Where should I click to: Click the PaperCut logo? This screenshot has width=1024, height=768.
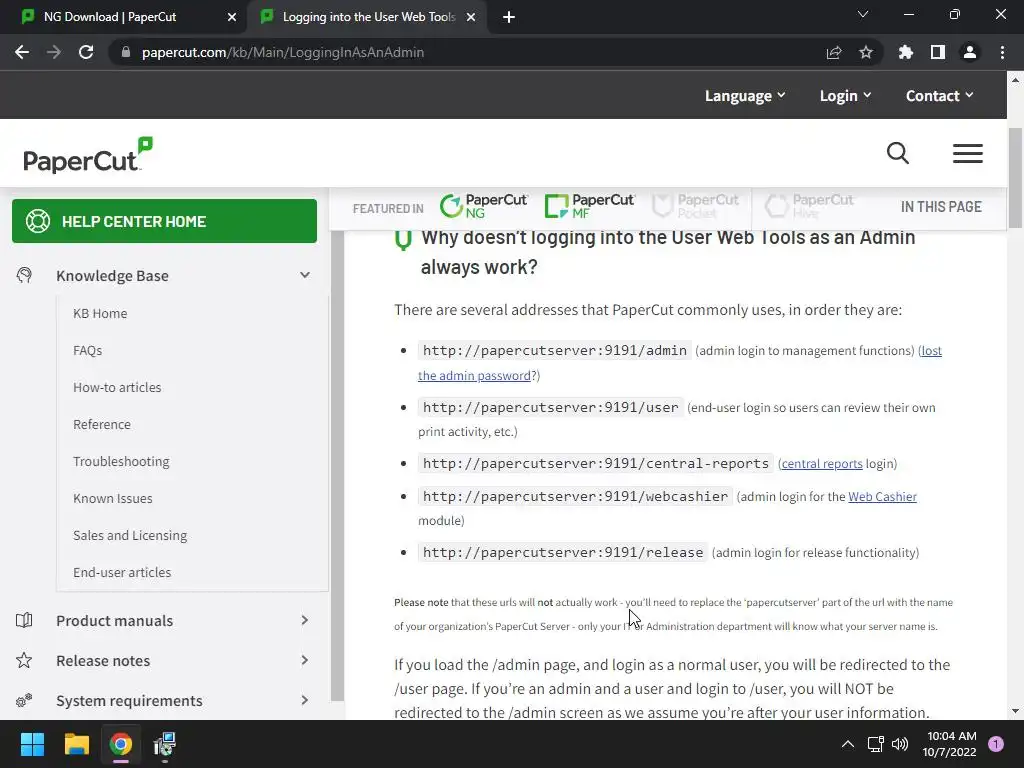[88, 155]
